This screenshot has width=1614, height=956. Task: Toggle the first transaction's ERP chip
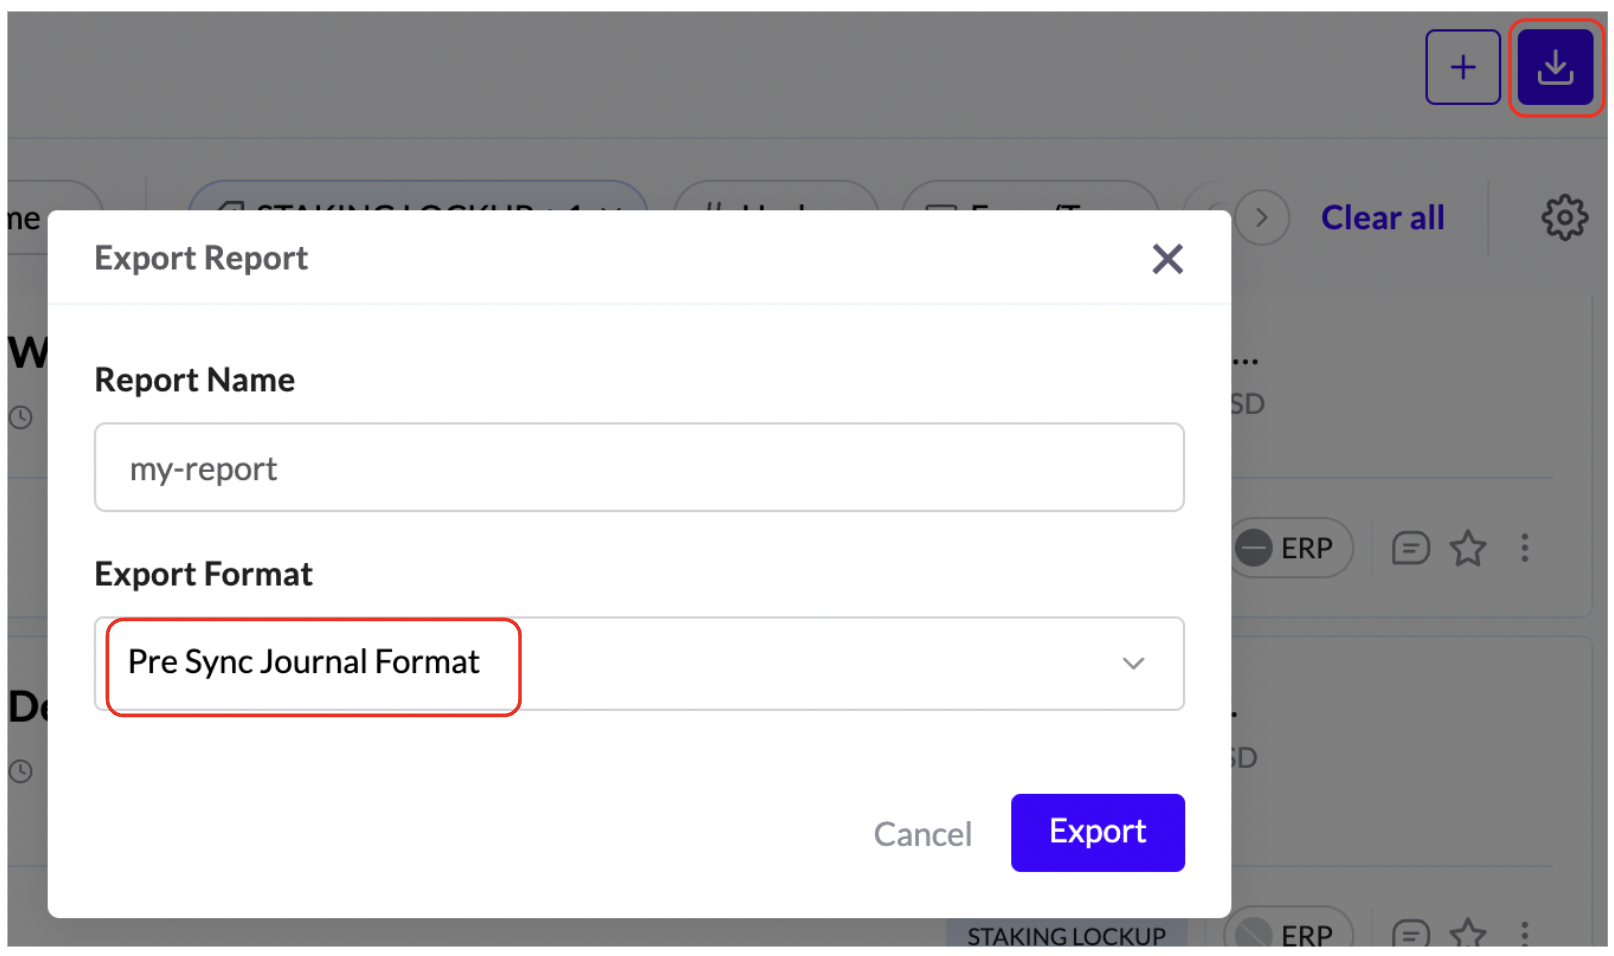pyautogui.click(x=1289, y=548)
